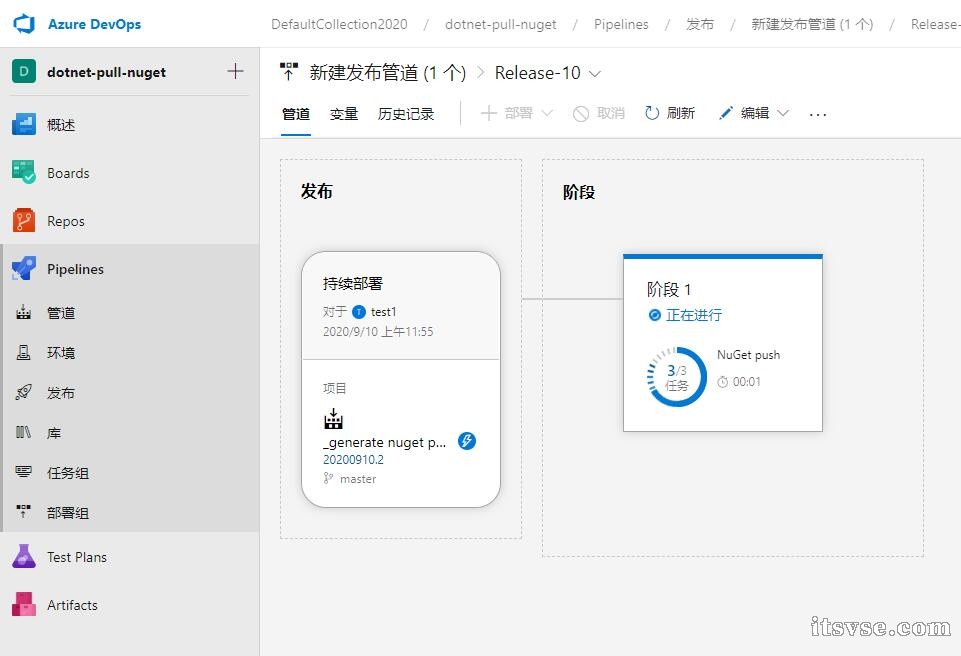Switch to the 变量 variables tab
961x656 pixels.
click(x=344, y=114)
